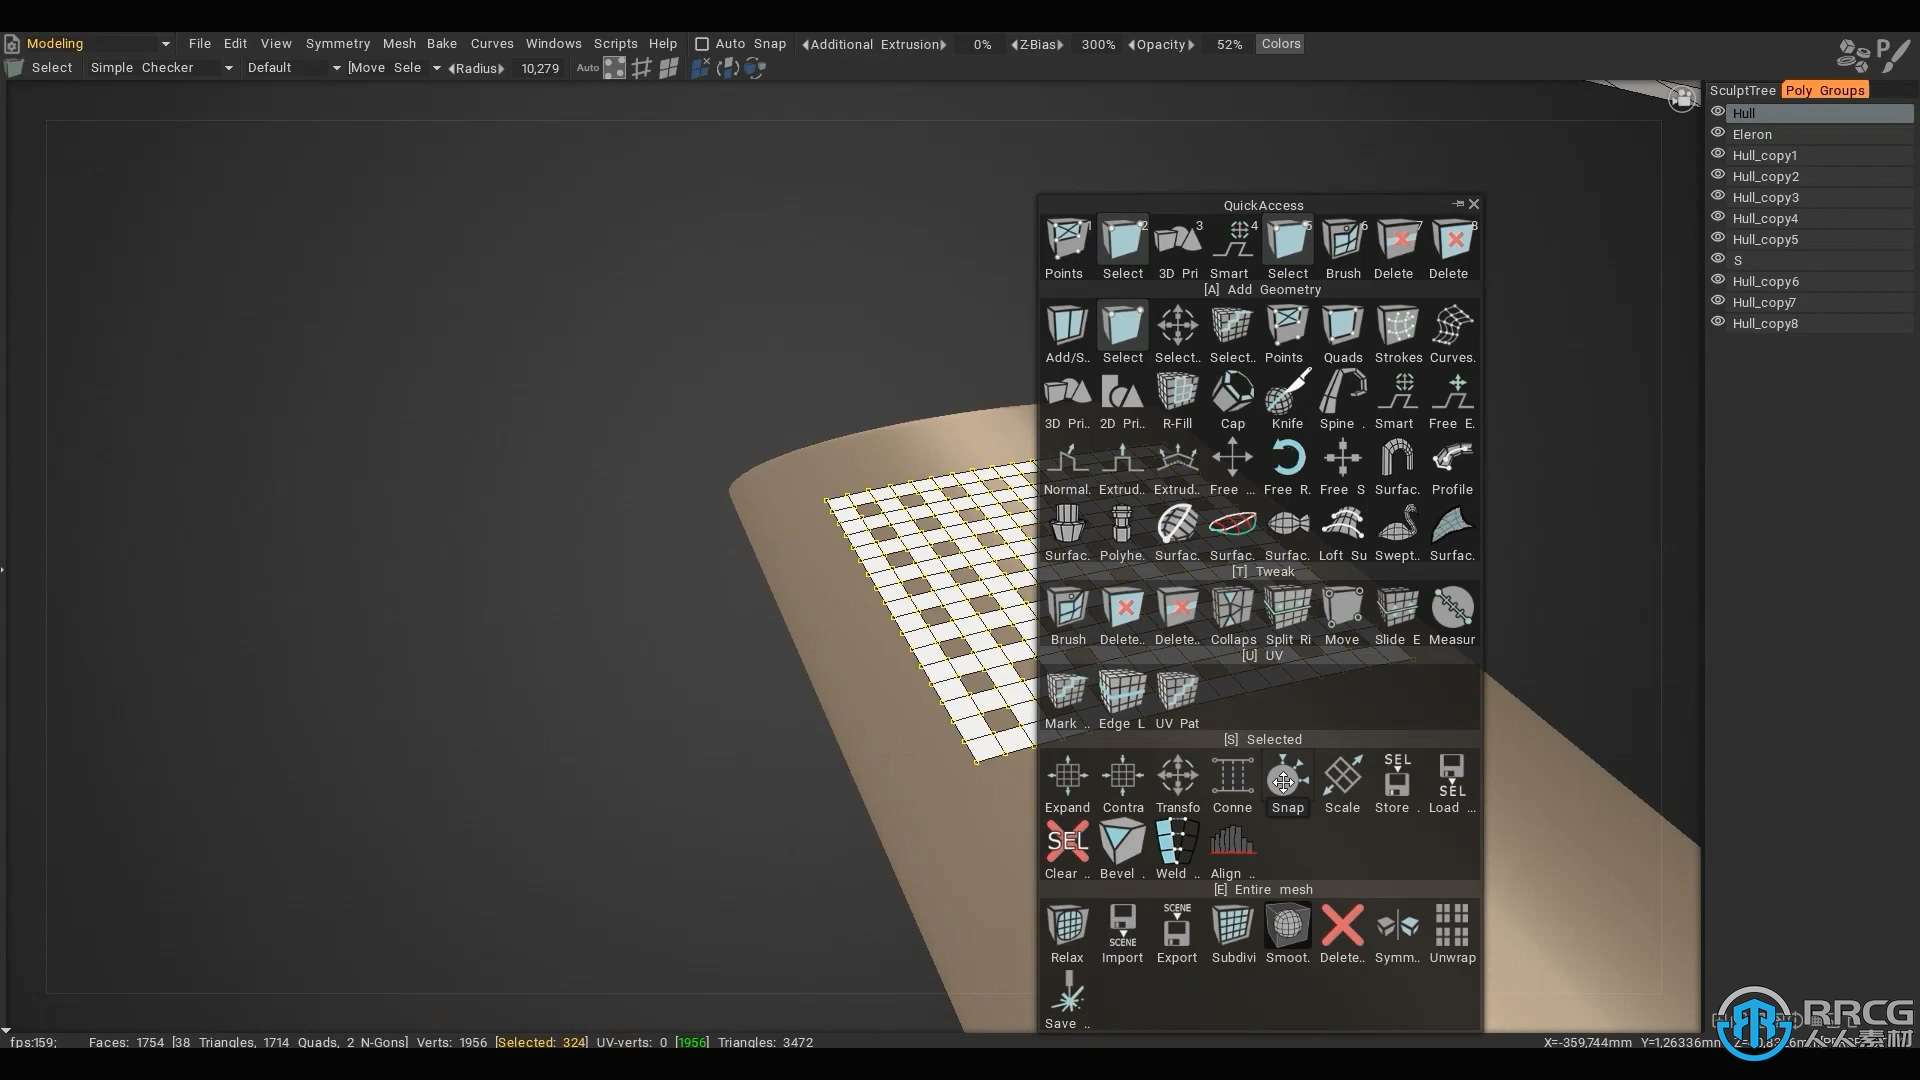The image size is (1920, 1080).
Task: Toggle the Auto wireframe toolbar button
Action: coord(588,68)
